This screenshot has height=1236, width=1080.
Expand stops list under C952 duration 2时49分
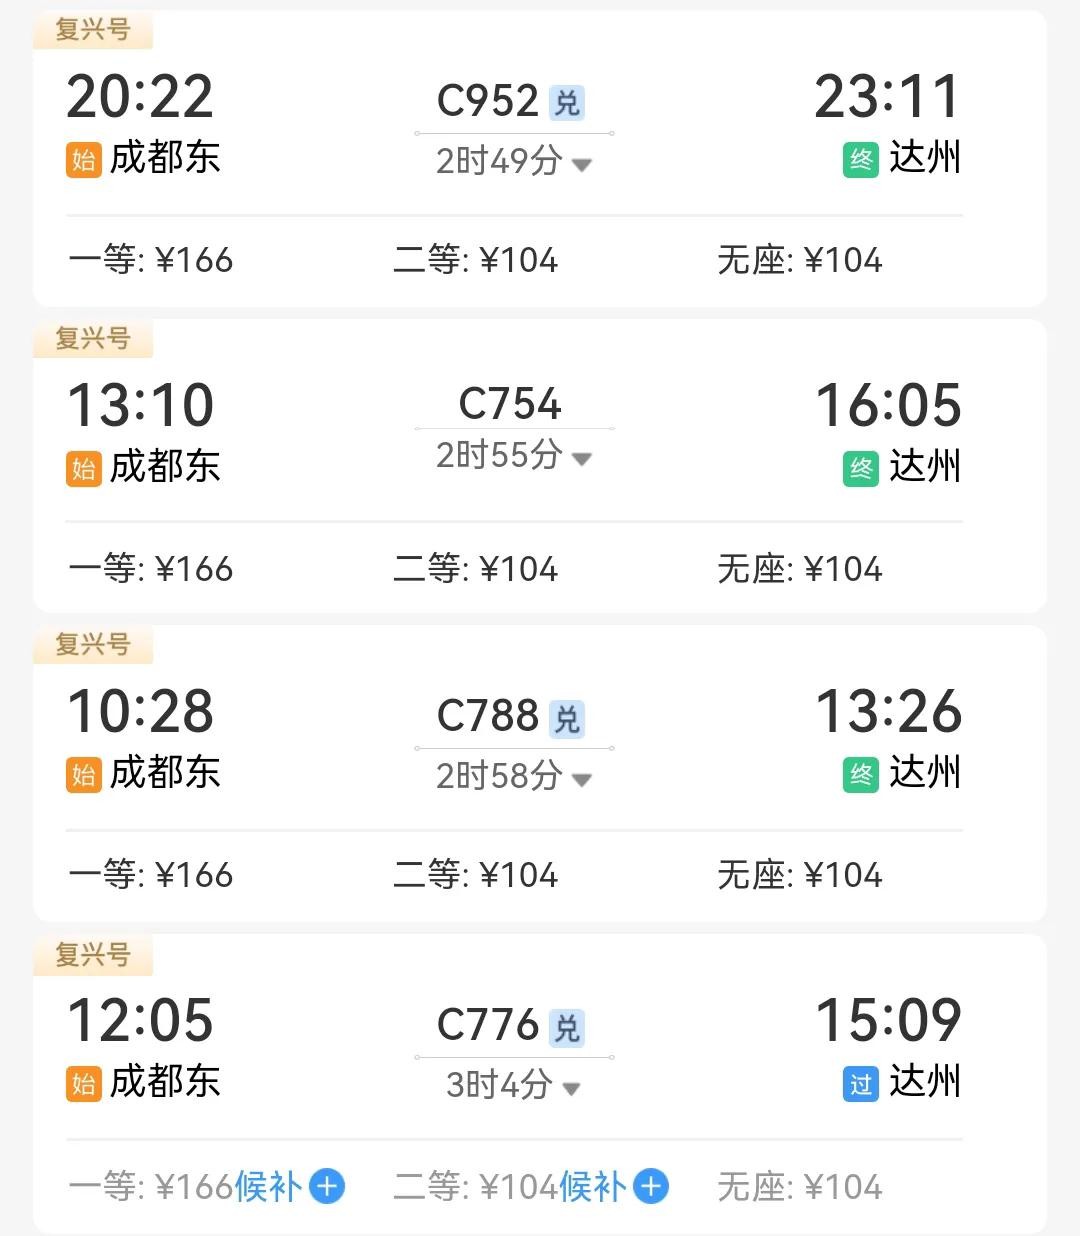[x=581, y=164]
